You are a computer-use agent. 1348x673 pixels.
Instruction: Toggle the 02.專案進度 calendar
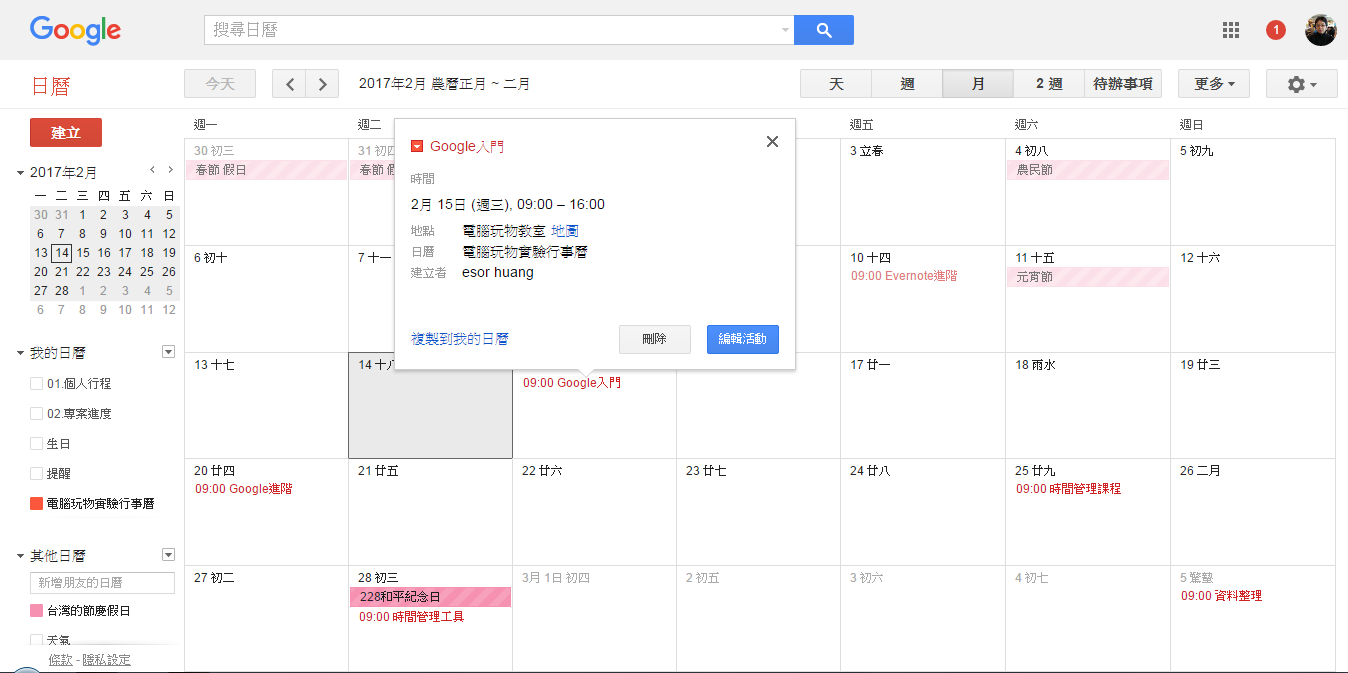[x=37, y=414]
